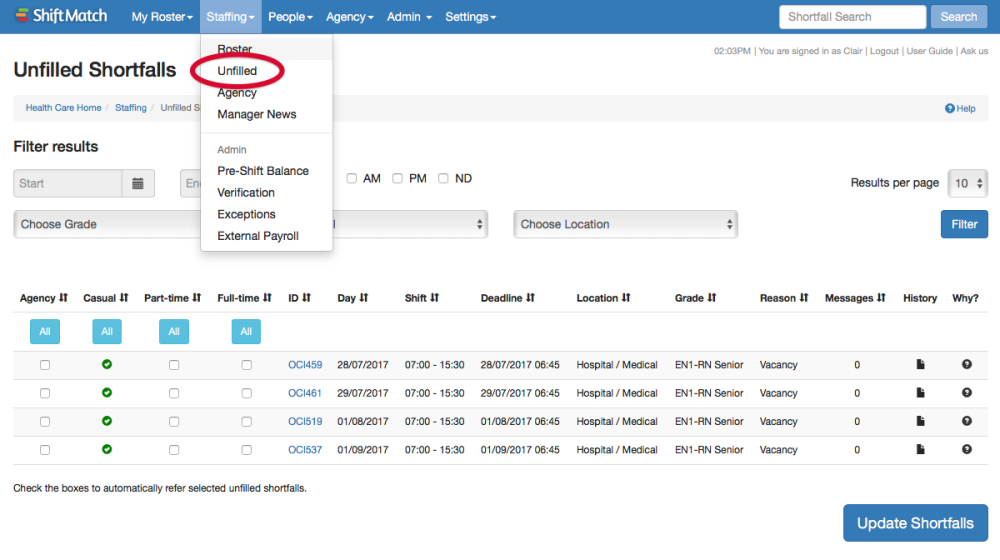Expand the top-bar Admin menu
The image size is (1000, 560).
coord(409,17)
